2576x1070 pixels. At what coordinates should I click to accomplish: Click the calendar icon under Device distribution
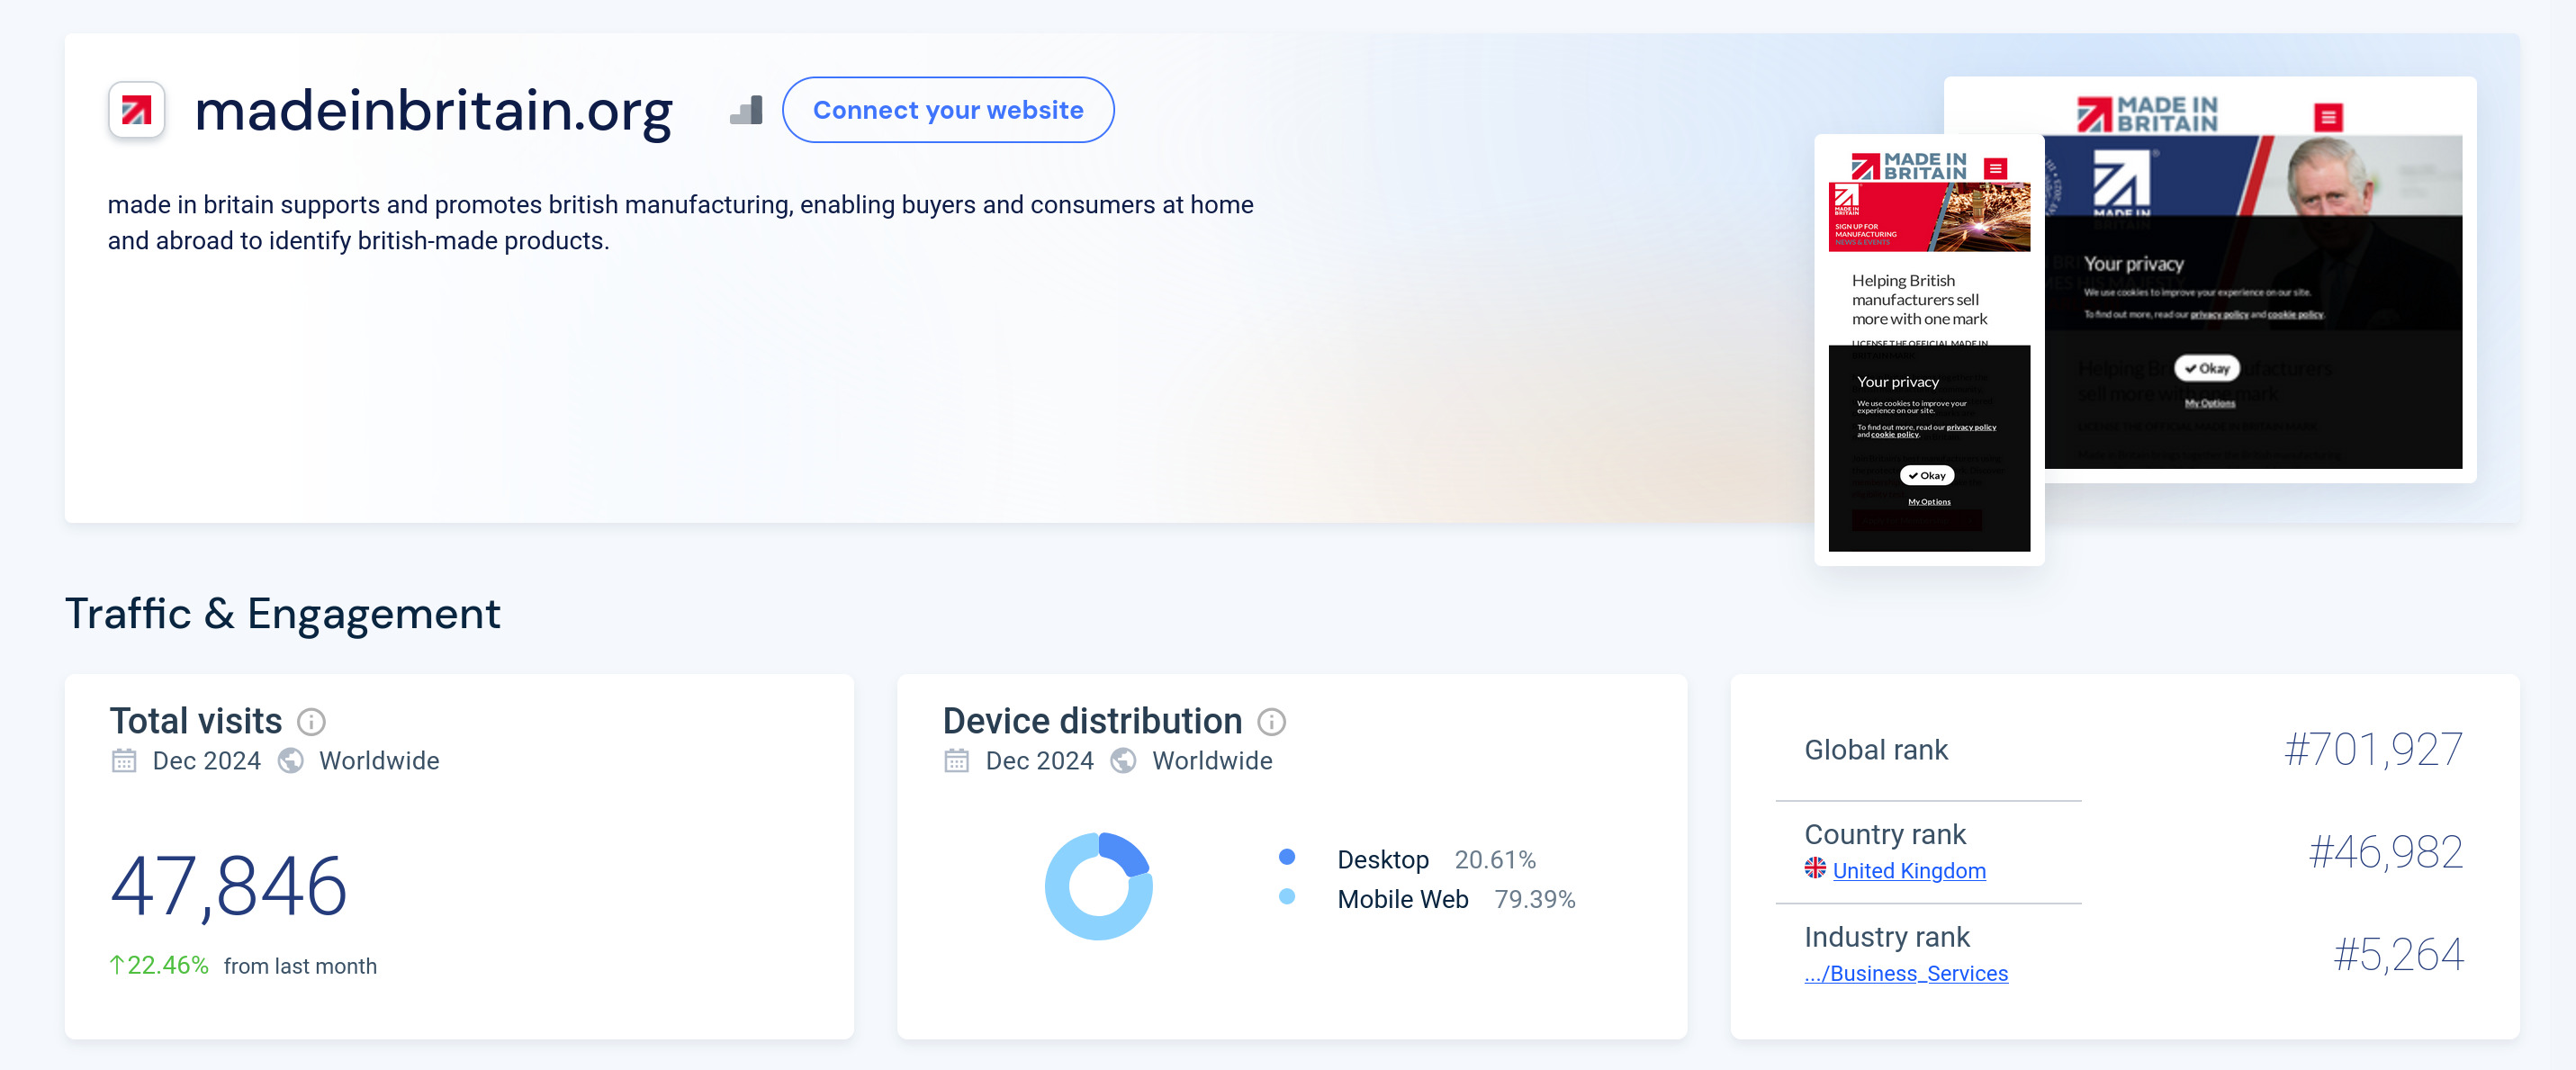(x=957, y=761)
